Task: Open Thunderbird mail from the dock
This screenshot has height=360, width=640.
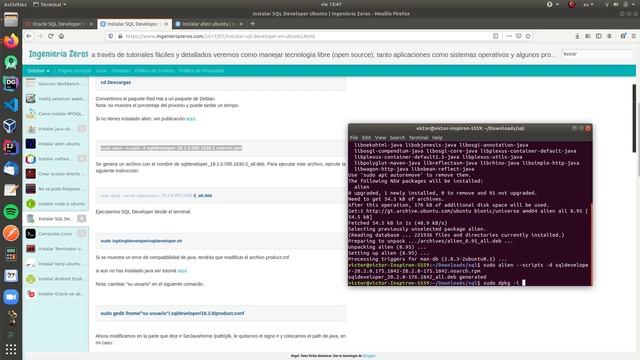Action: (11, 169)
